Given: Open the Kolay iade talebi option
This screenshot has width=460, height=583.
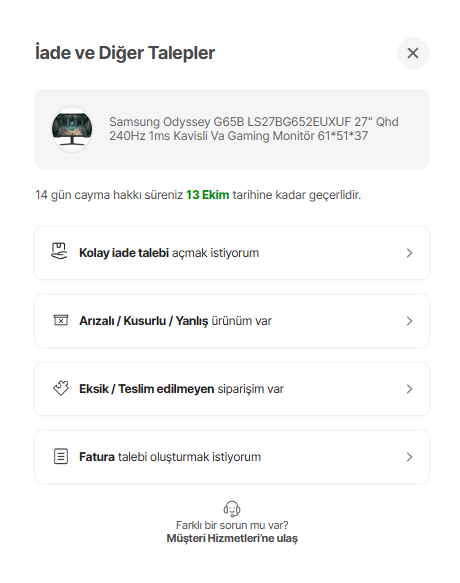Looking at the screenshot, I should coord(232,253).
